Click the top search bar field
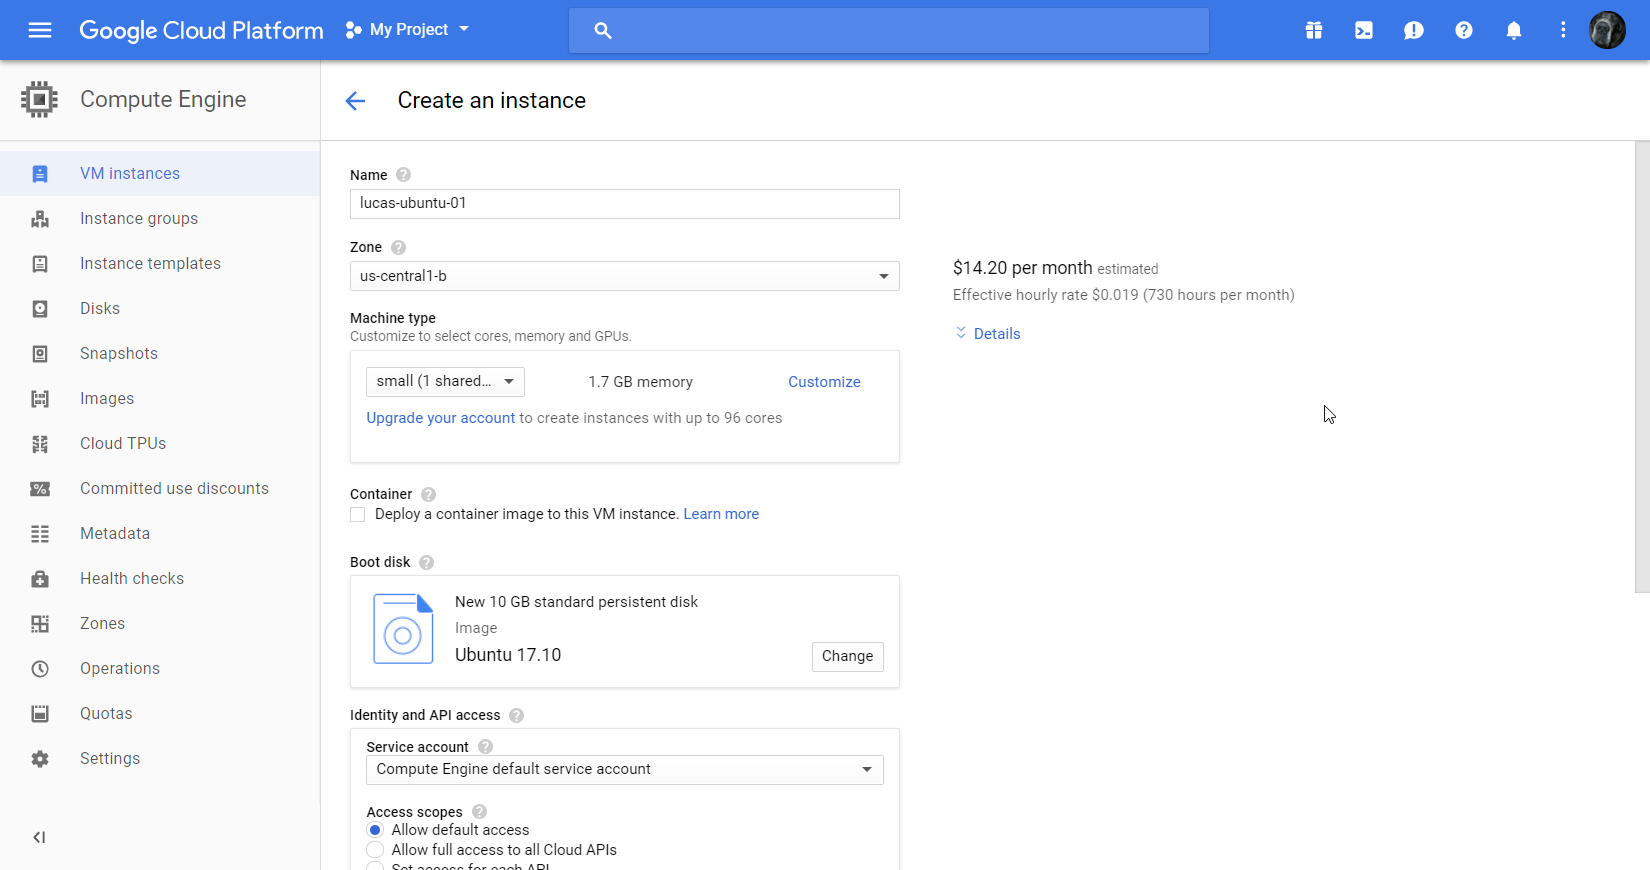This screenshot has height=870, width=1650. click(x=888, y=30)
